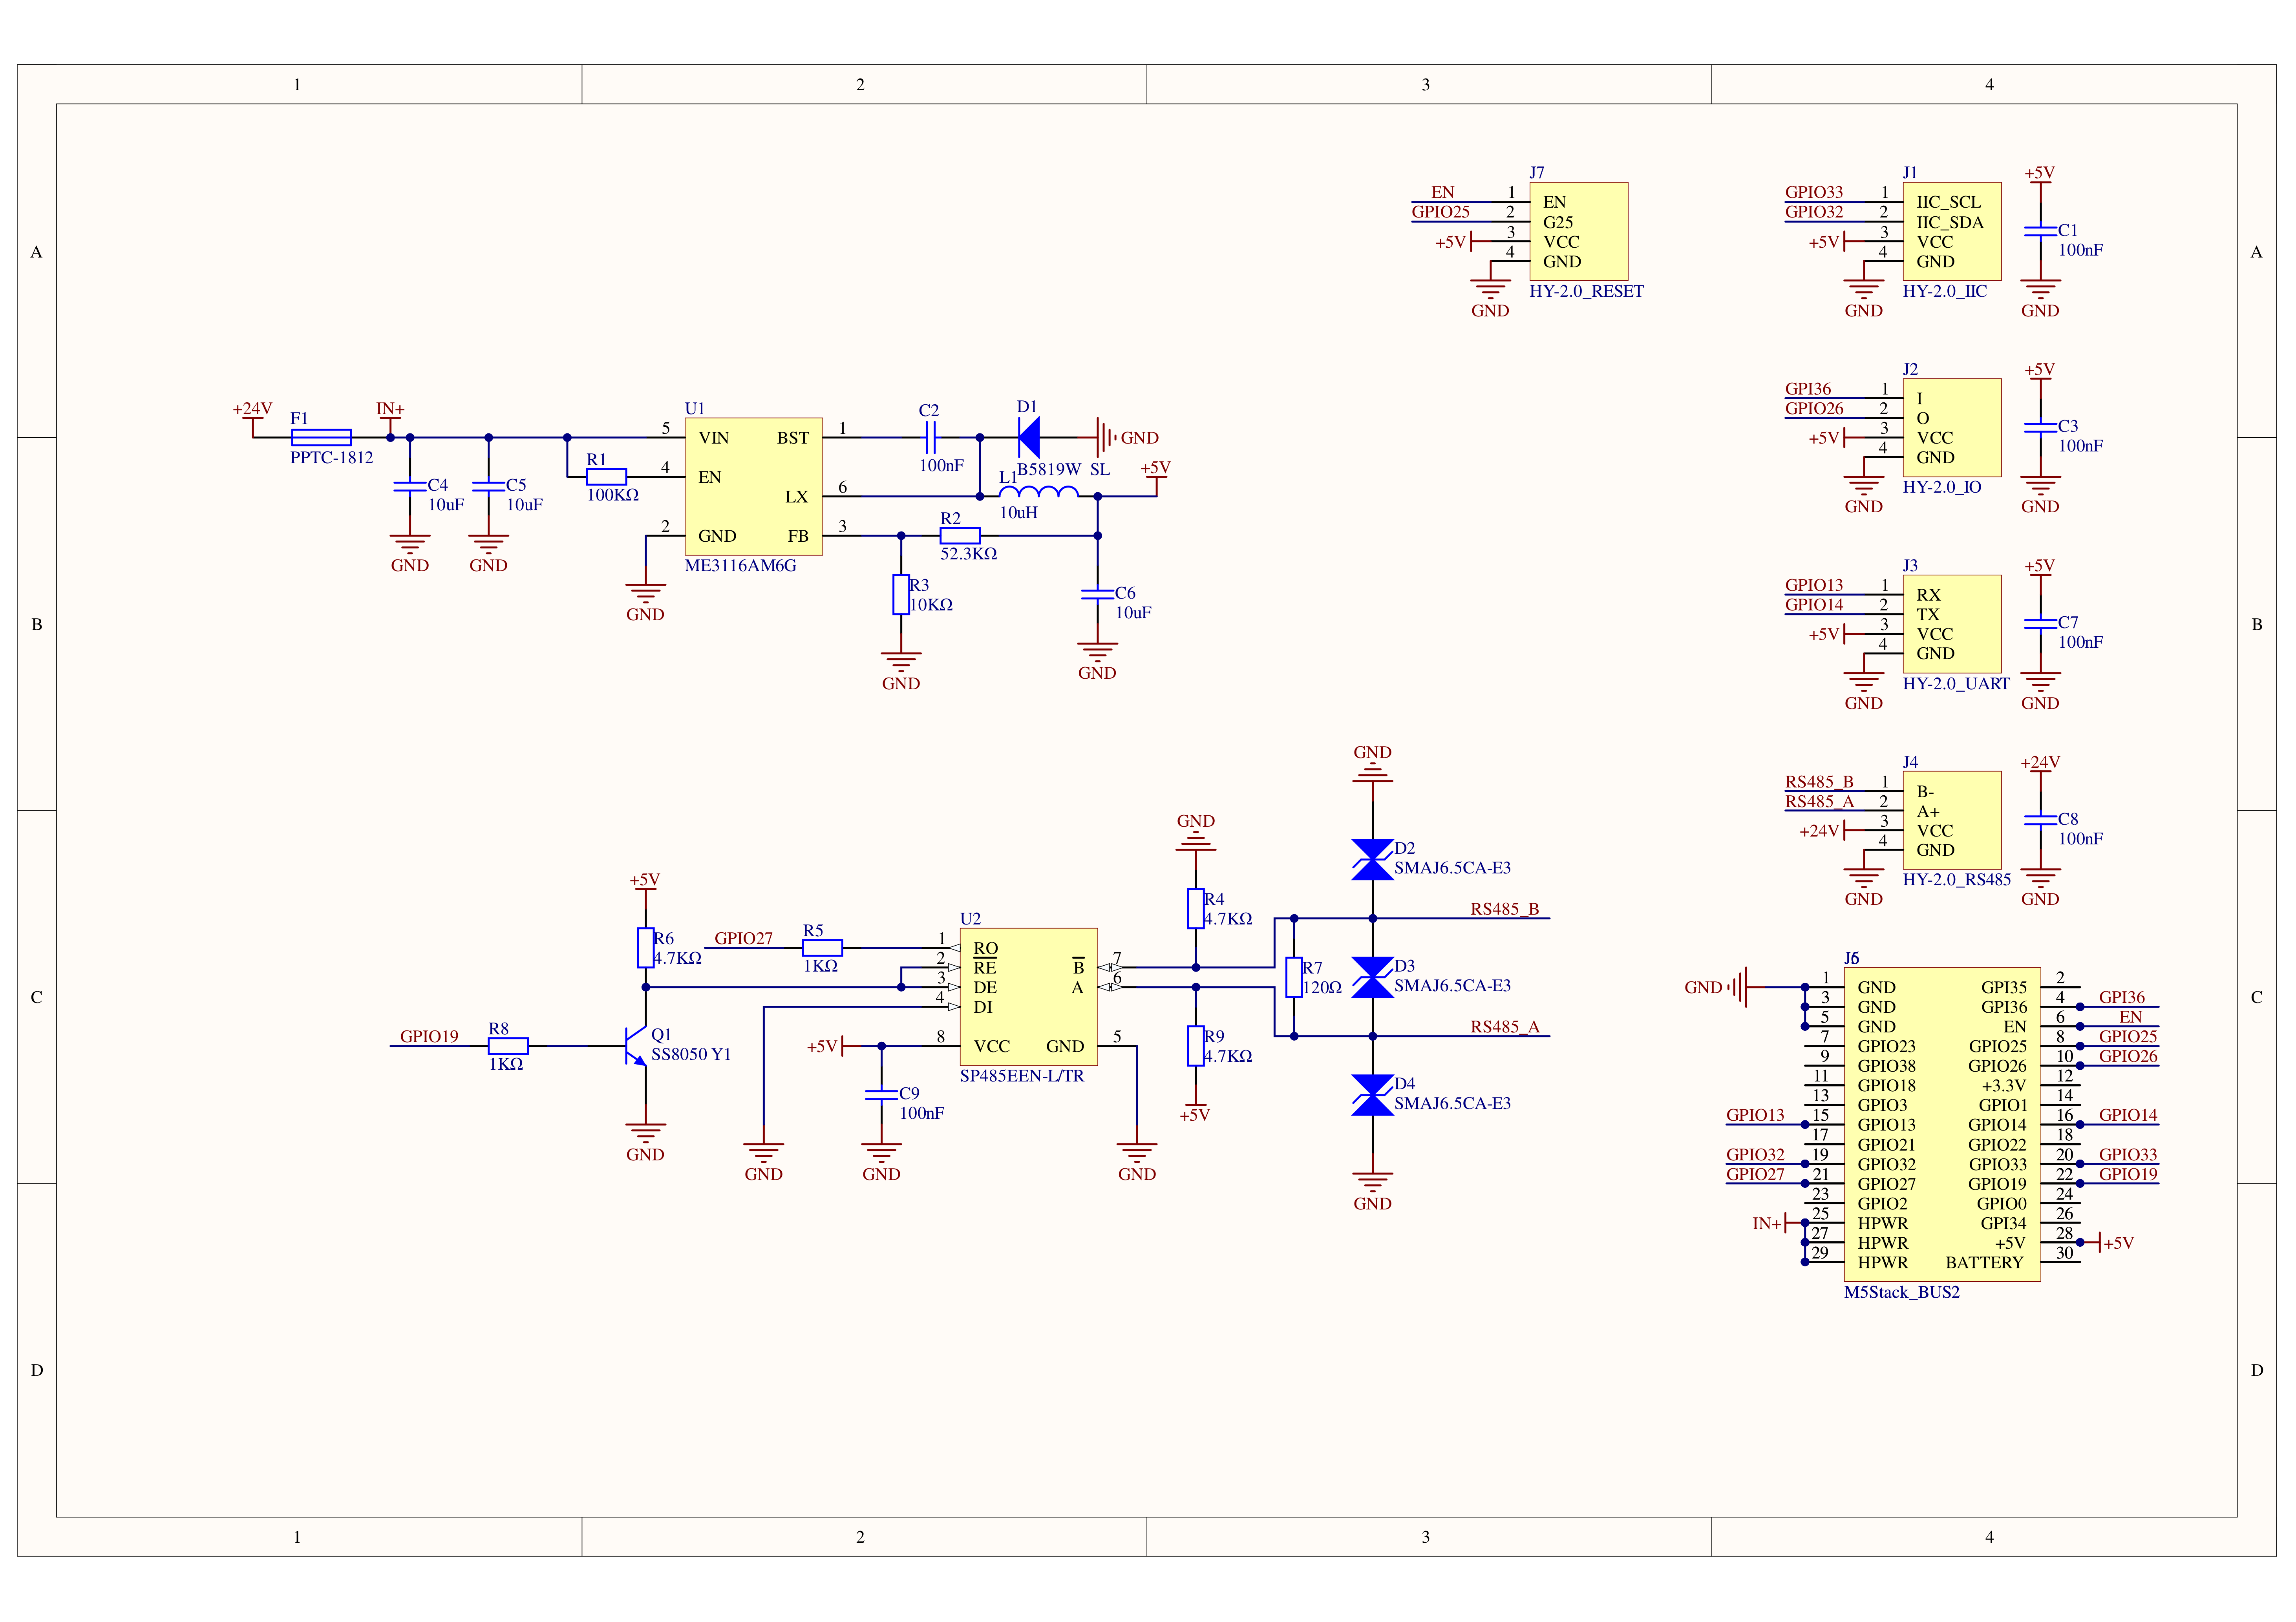2296x1622 pixels.
Task: Click capacitor C9 100nF symbol
Action: click(x=881, y=1094)
